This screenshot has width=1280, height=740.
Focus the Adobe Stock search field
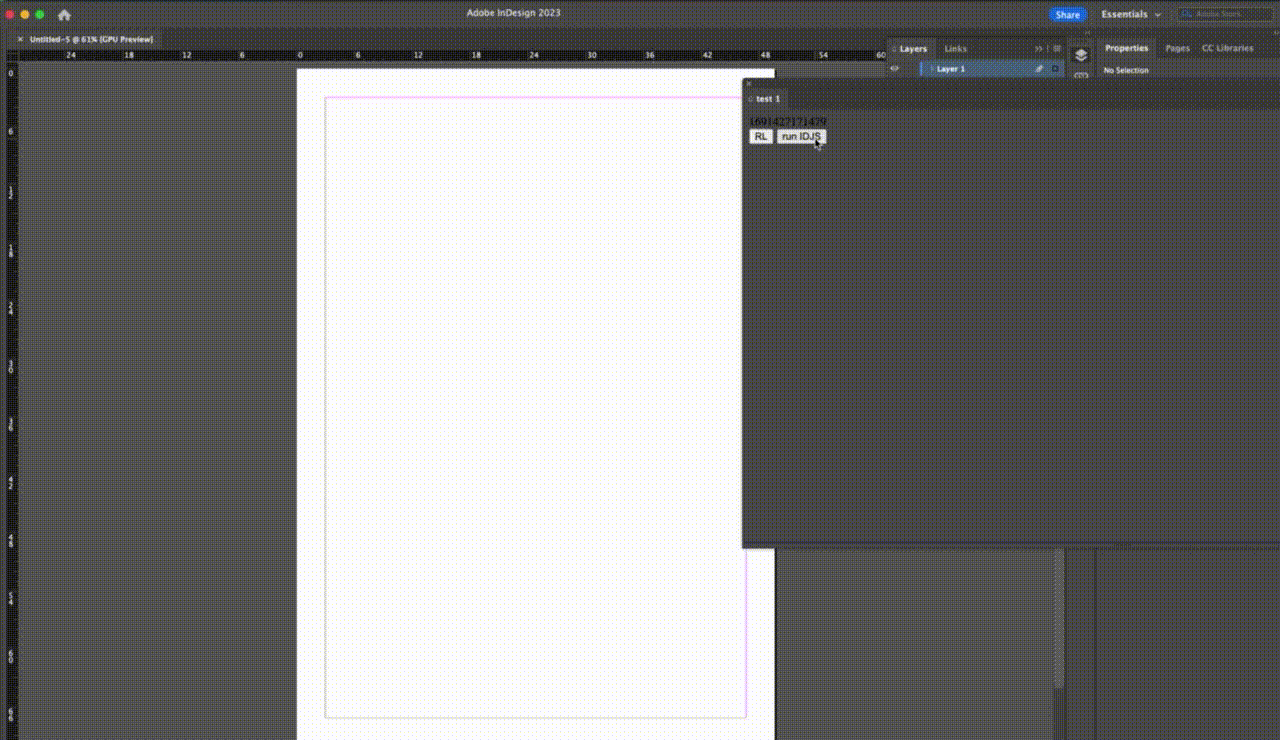1224,15
